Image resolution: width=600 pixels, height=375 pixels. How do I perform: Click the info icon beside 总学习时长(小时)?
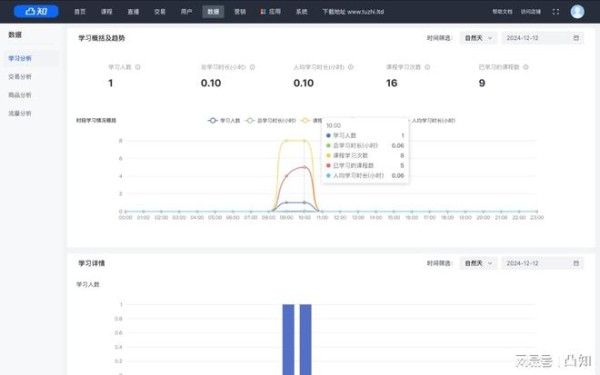click(x=253, y=67)
